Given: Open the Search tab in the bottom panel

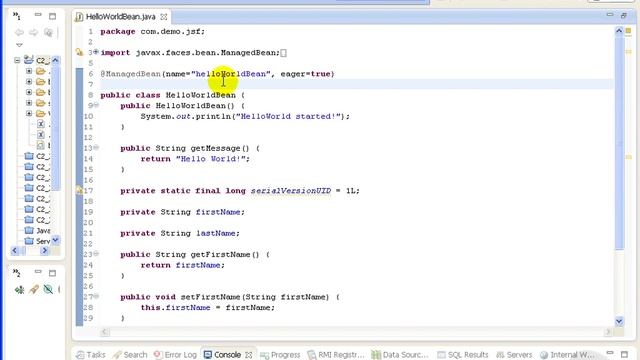Looking at the screenshot, I should (130, 355).
